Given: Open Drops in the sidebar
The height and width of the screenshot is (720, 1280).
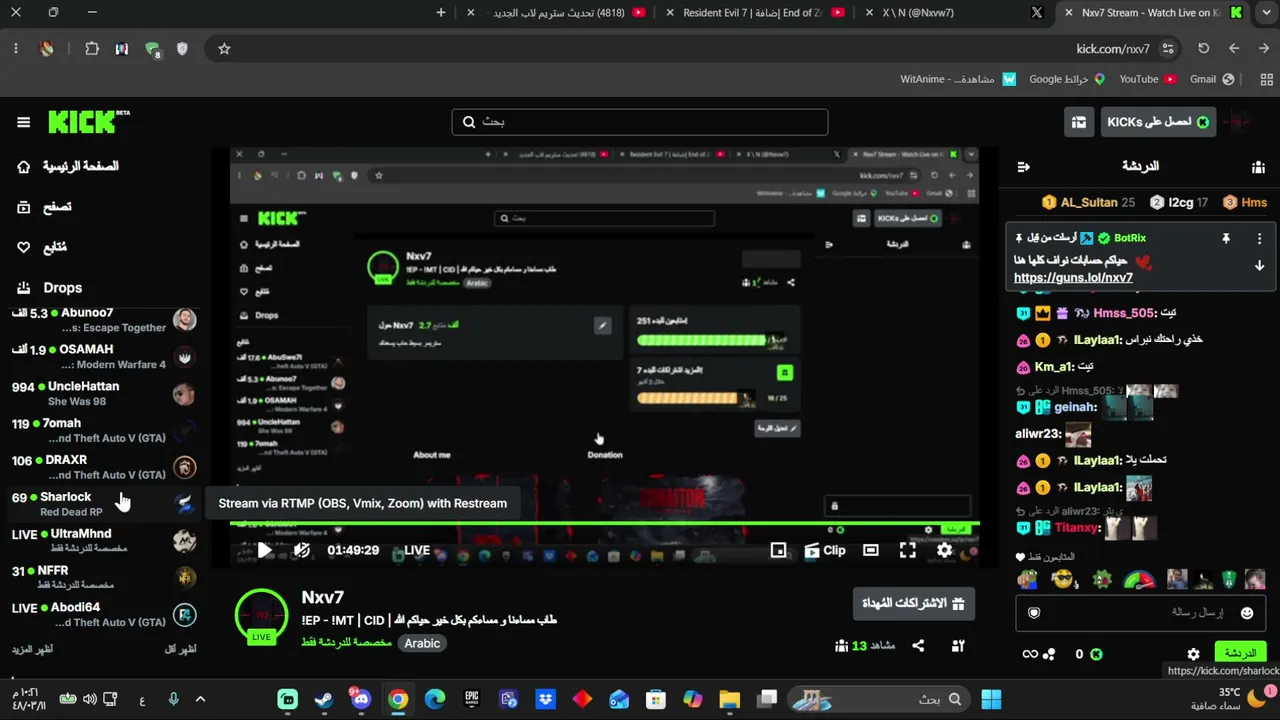Looking at the screenshot, I should pos(50,288).
